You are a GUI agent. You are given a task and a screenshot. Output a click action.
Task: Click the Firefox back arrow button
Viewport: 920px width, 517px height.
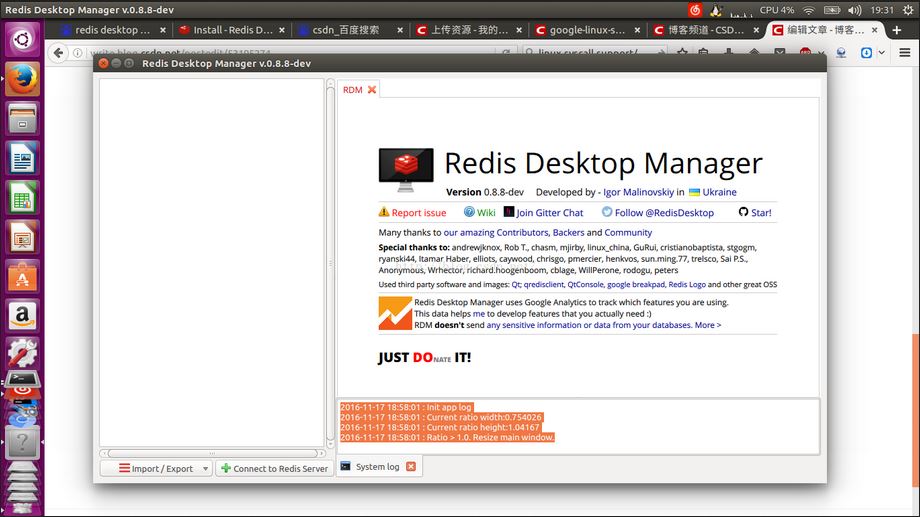click(58, 53)
